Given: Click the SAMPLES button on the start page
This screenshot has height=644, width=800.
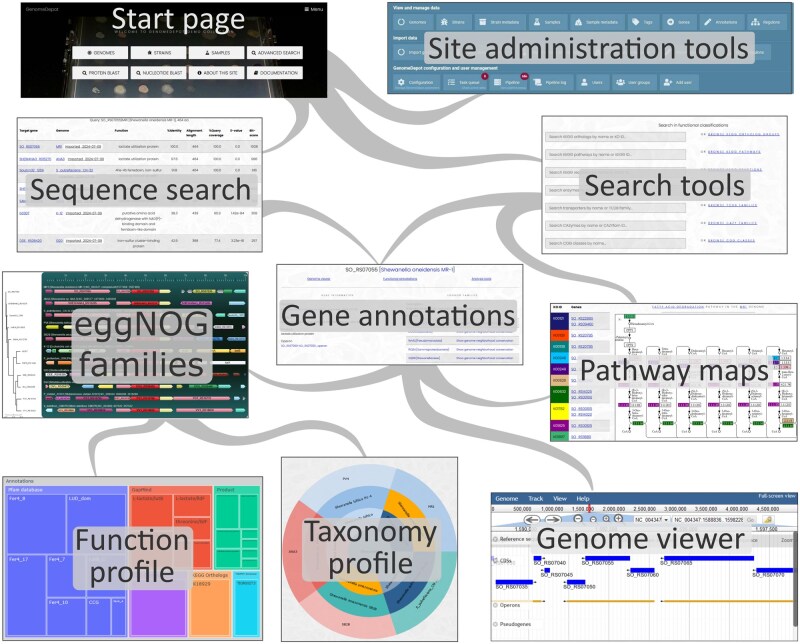Looking at the screenshot, I should [x=217, y=53].
